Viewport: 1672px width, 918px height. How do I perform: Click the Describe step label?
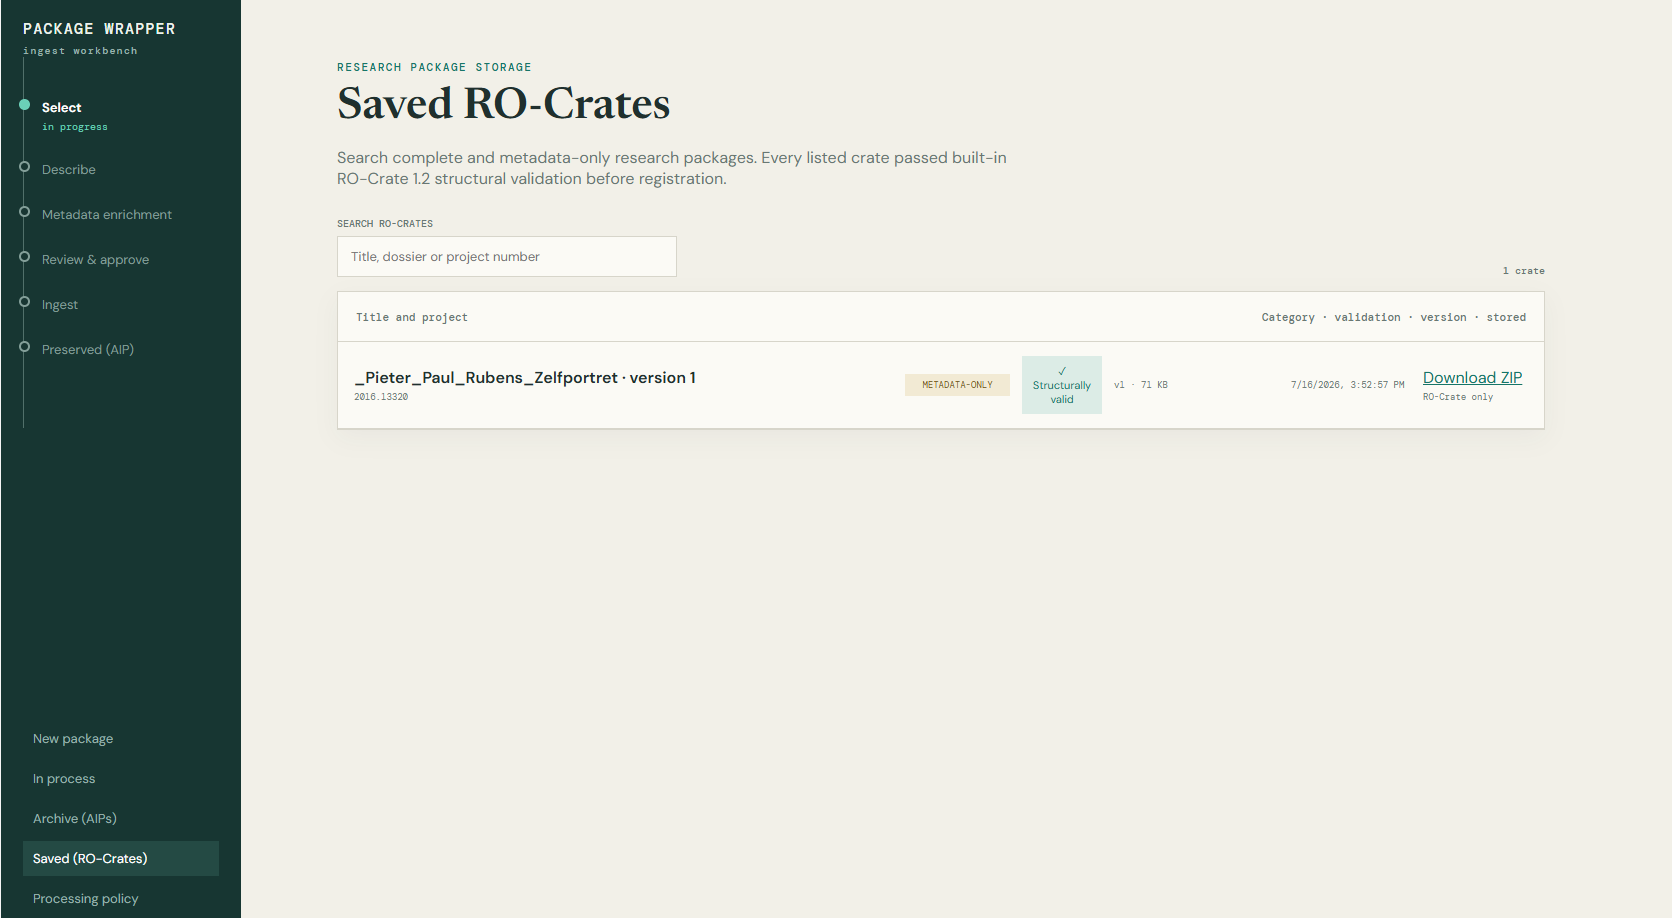[x=69, y=170]
